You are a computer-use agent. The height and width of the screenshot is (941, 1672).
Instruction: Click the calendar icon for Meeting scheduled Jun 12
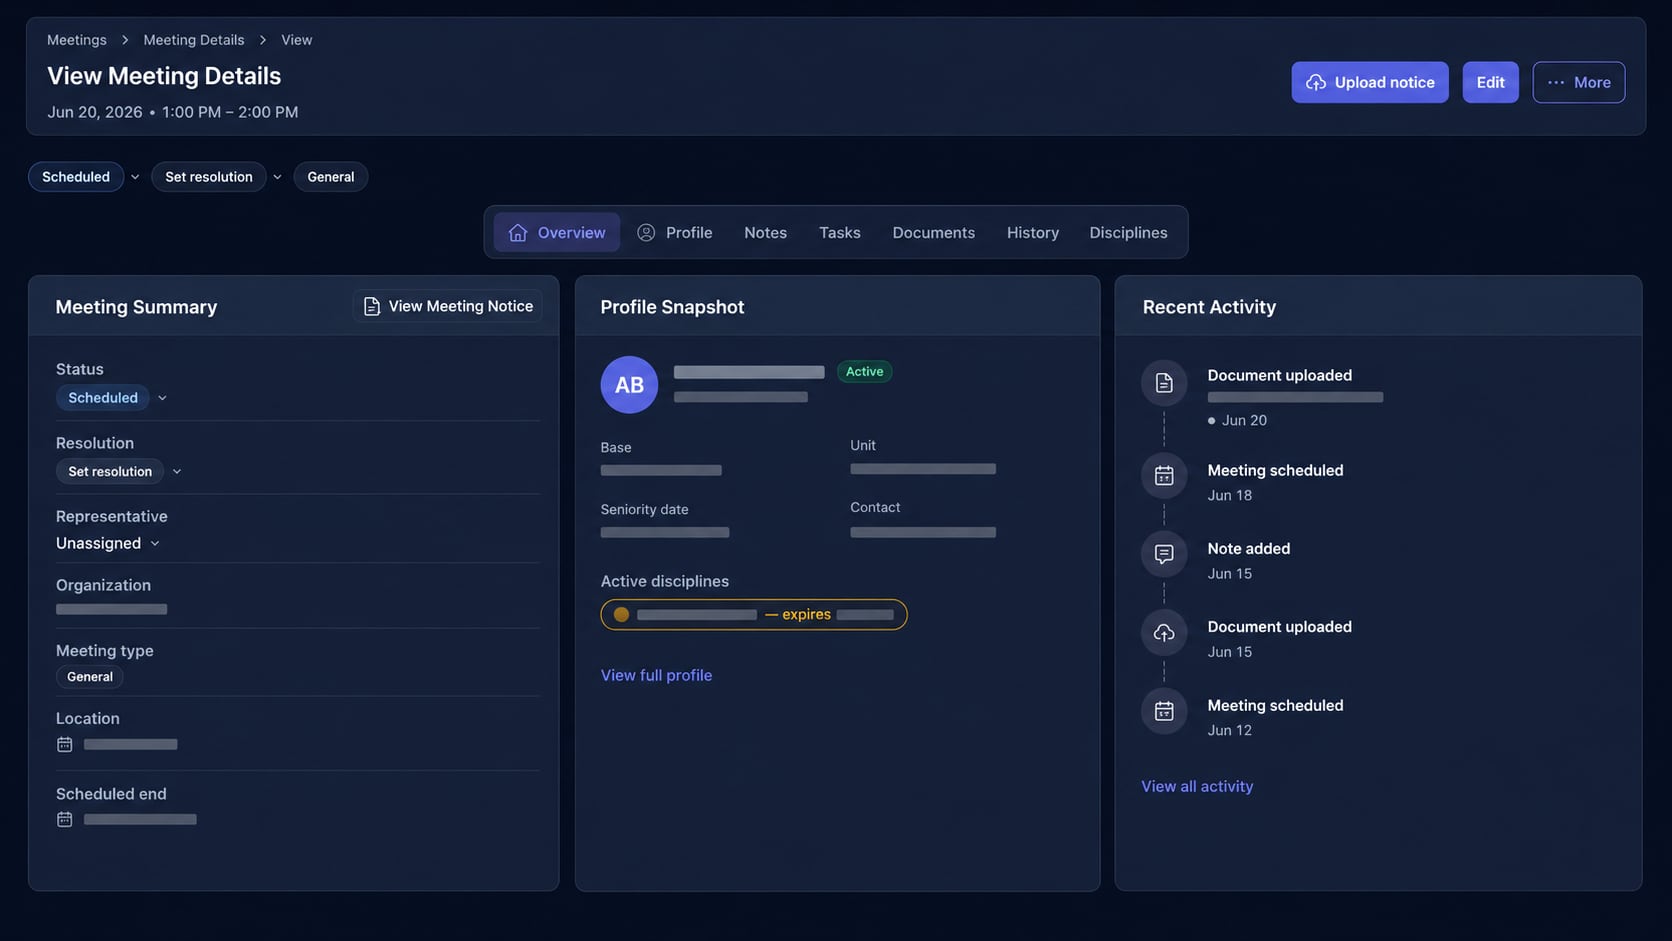point(1164,711)
